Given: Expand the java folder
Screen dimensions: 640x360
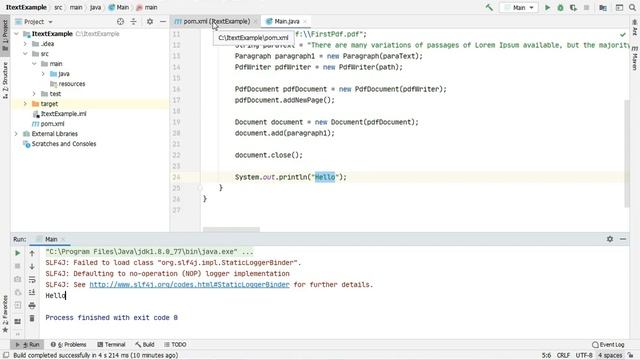Looking at the screenshot, I should 43,74.
